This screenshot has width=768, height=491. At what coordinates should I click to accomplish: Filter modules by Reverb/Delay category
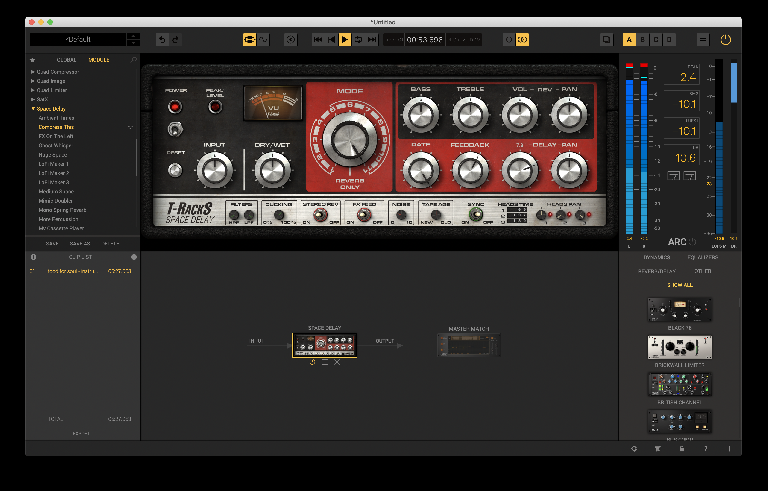click(x=657, y=271)
